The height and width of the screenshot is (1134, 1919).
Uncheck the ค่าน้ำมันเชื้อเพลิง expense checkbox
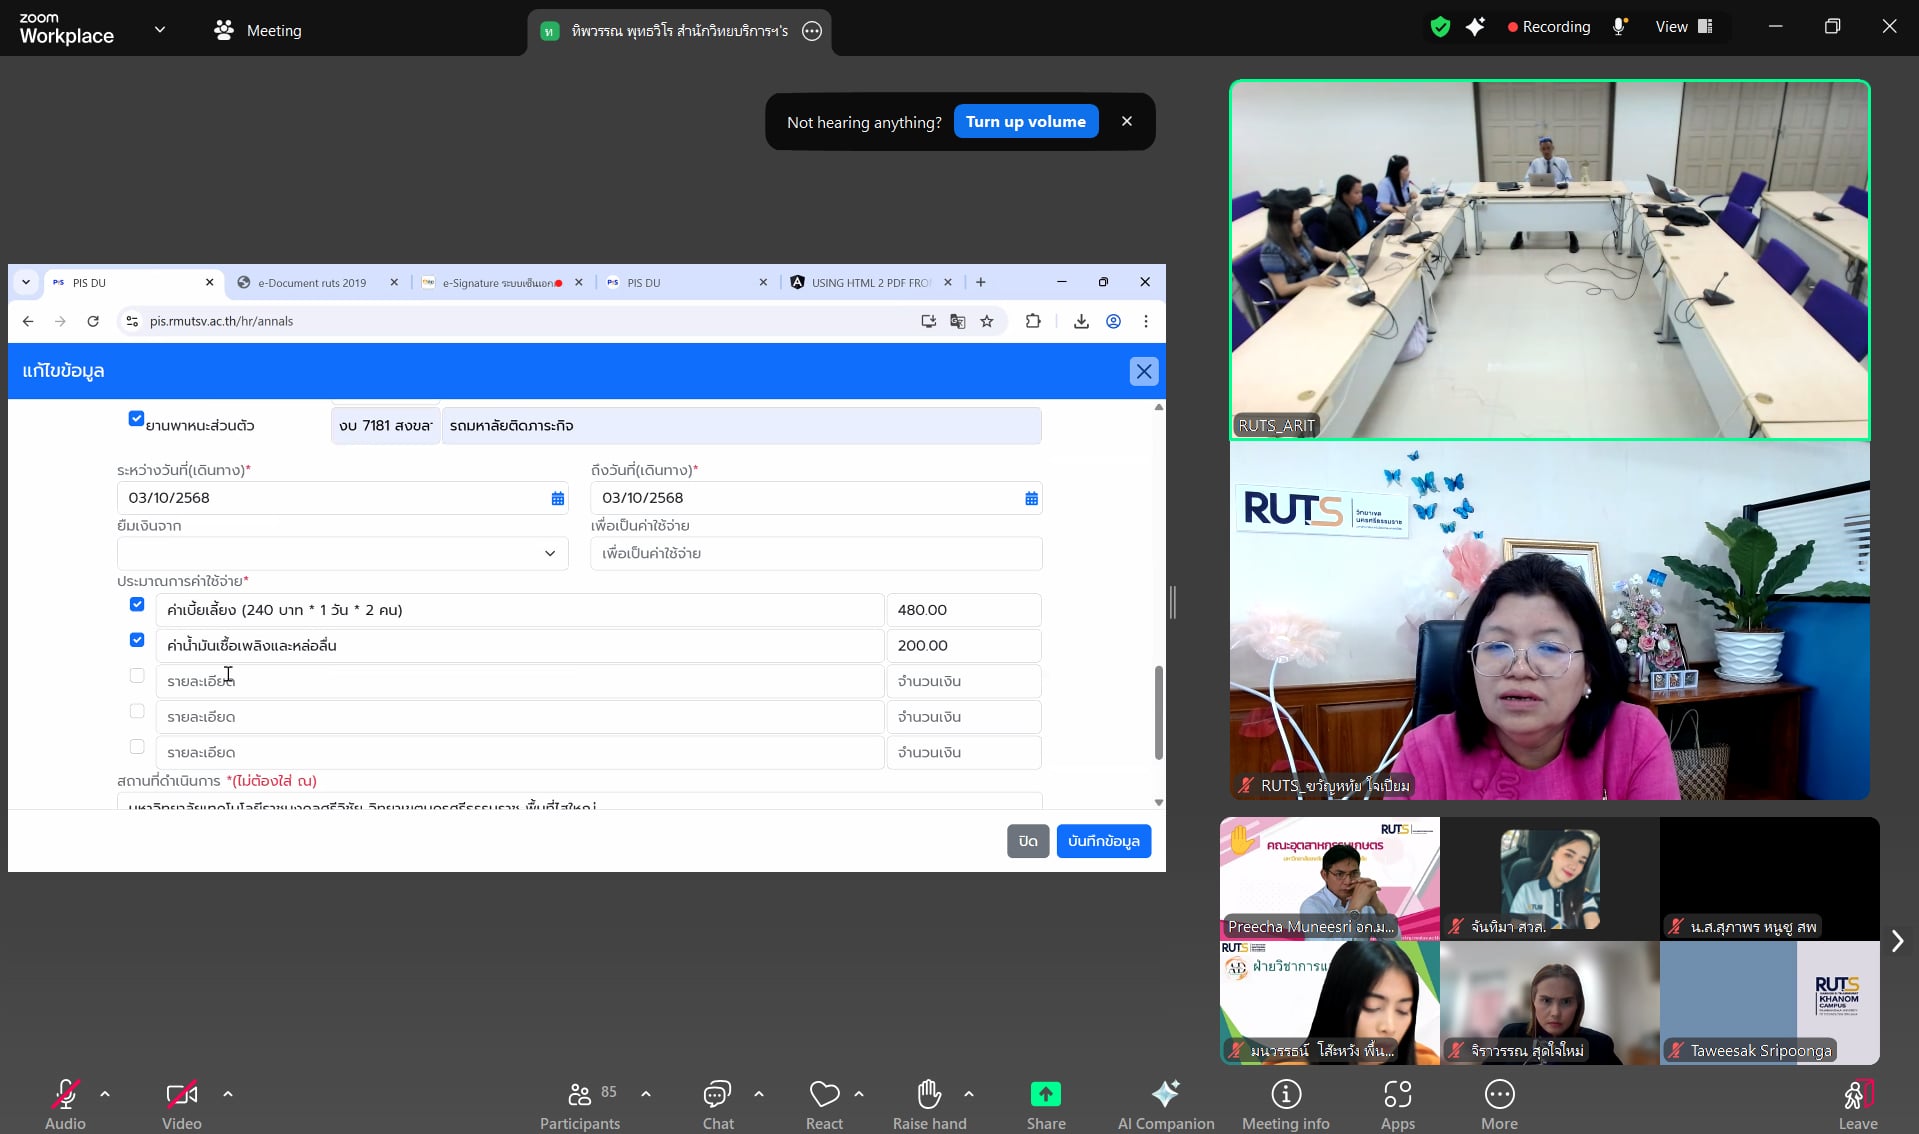[x=137, y=640]
